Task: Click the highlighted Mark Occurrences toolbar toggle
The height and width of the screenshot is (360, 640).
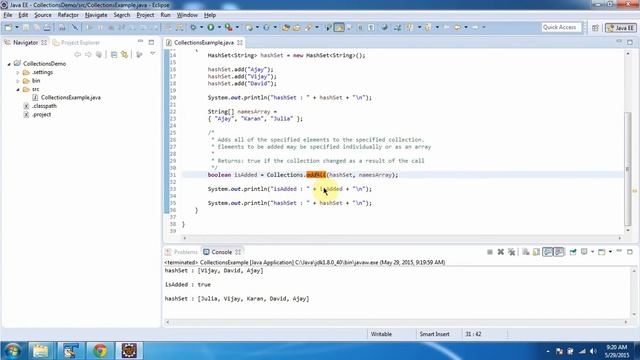Action: (x=339, y=27)
